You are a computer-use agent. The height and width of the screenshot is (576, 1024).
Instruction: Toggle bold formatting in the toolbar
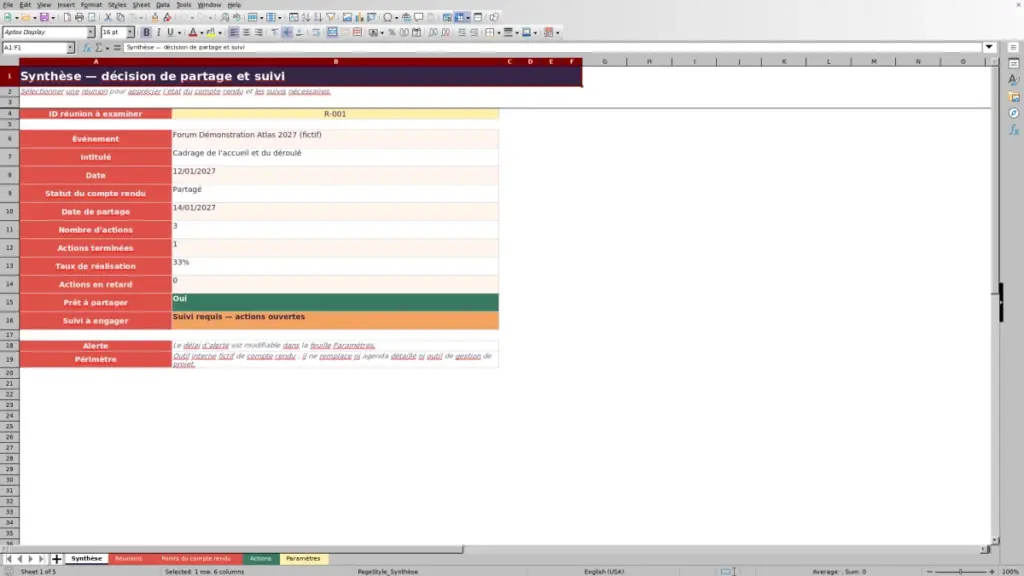pyautogui.click(x=146, y=32)
